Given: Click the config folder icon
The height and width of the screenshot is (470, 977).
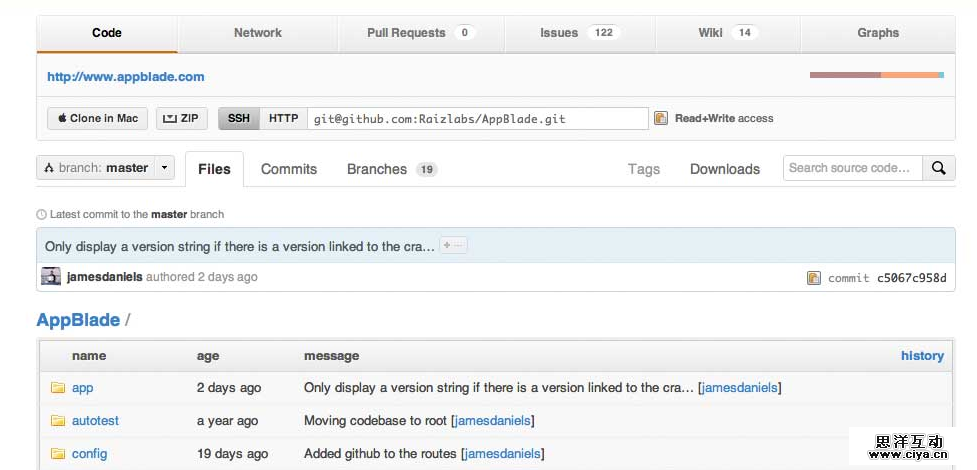Looking at the screenshot, I should (x=57, y=454).
